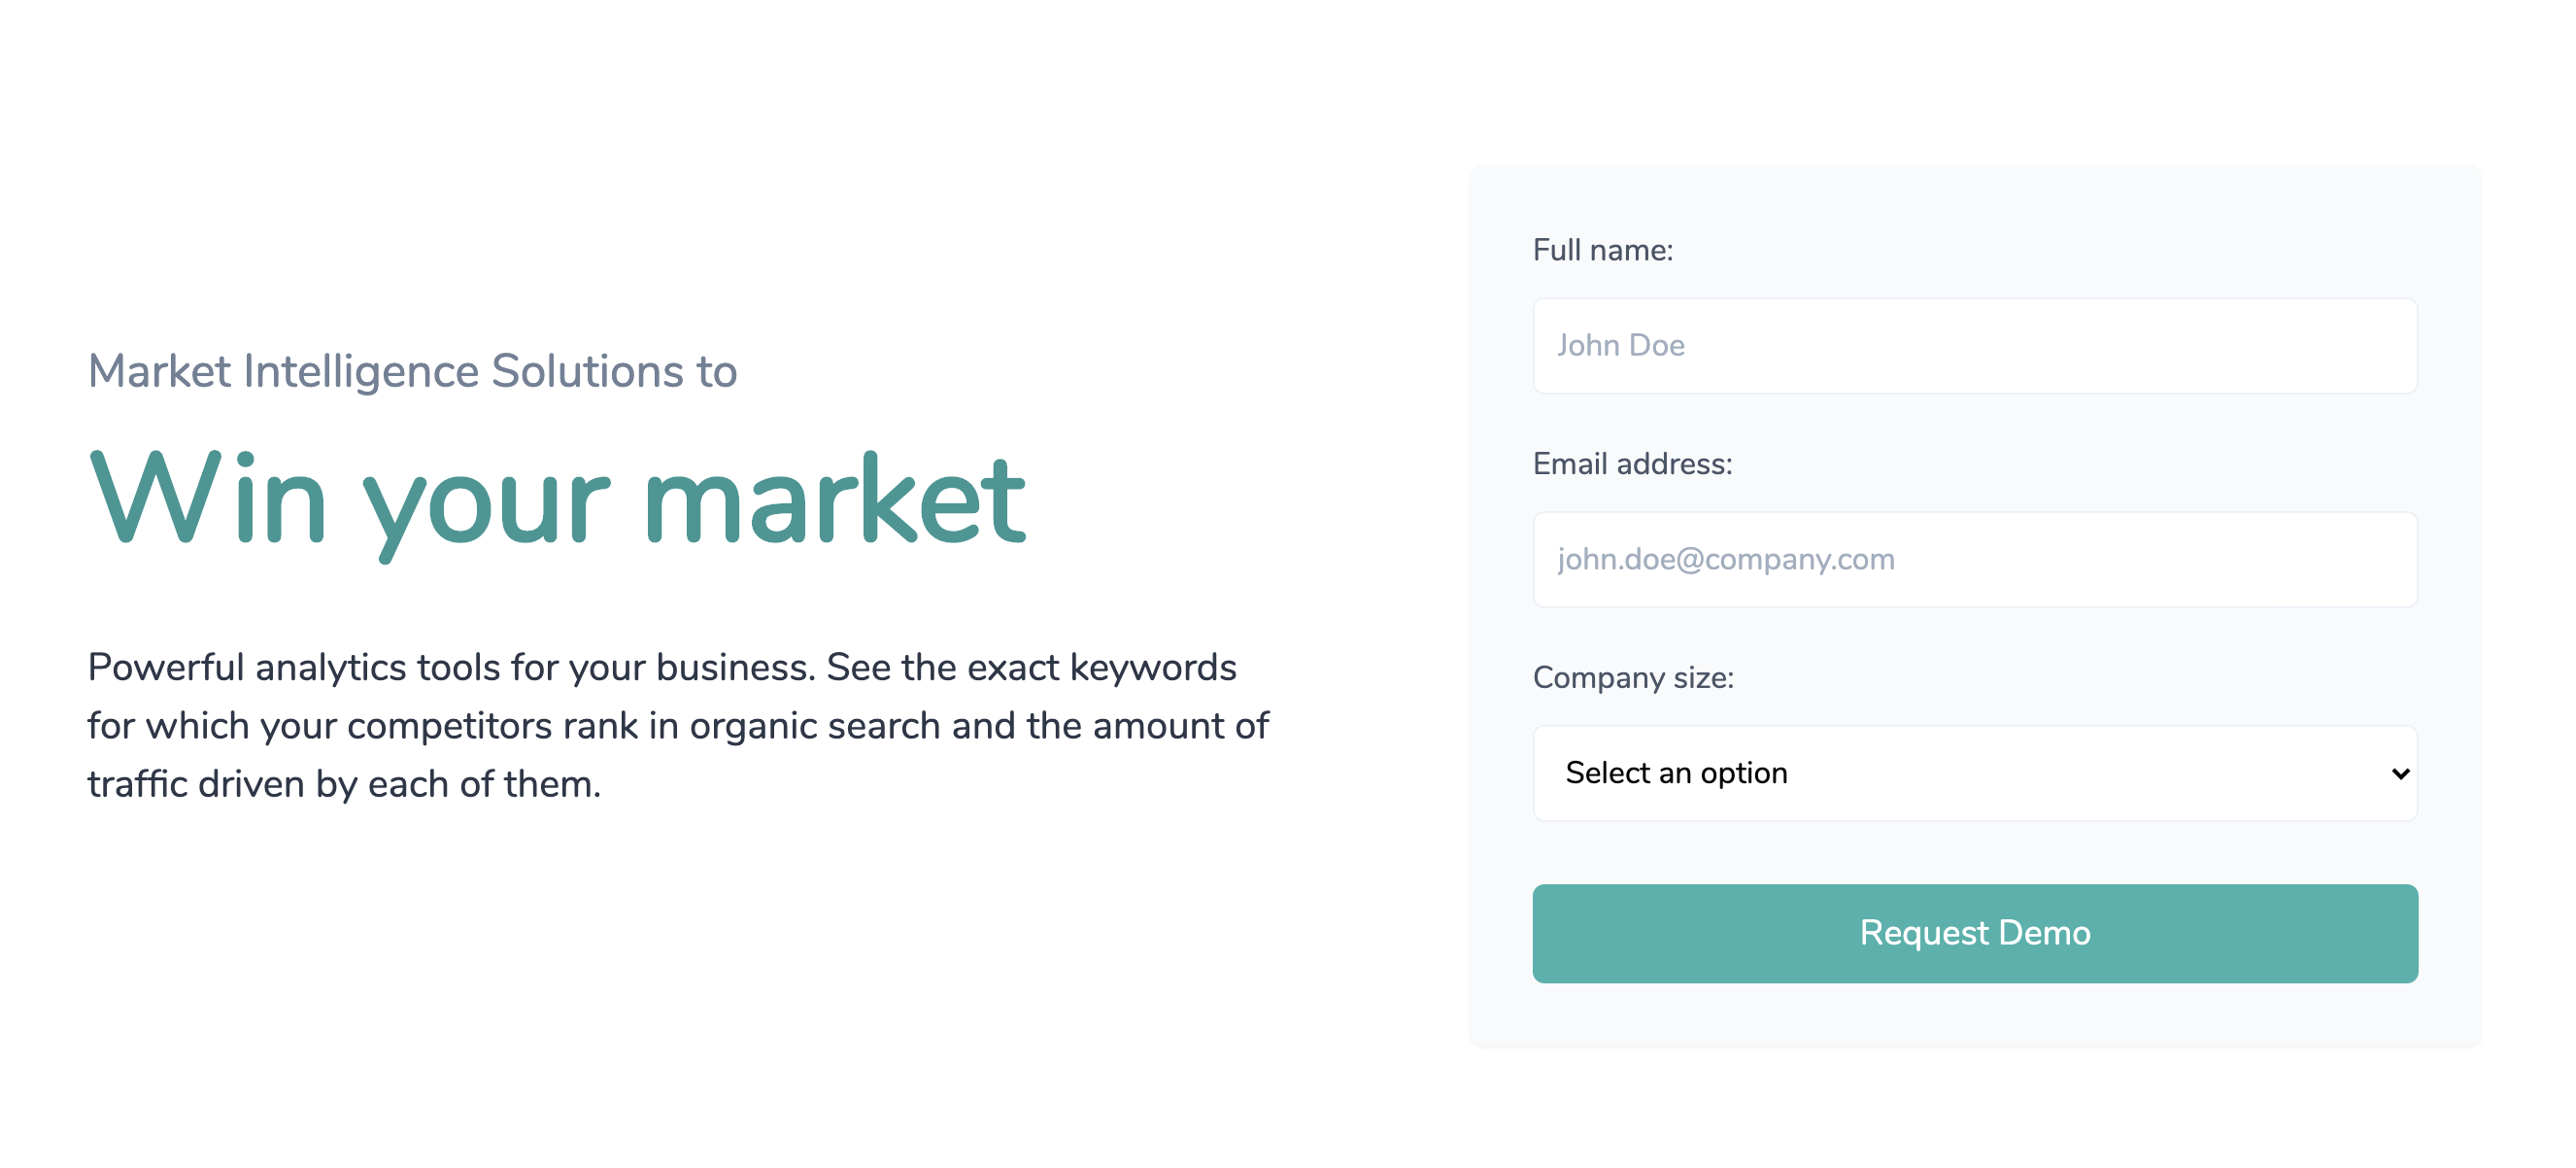Click the Full name input field
Image resolution: width=2576 pixels, height=1168 pixels.
click(x=1974, y=346)
